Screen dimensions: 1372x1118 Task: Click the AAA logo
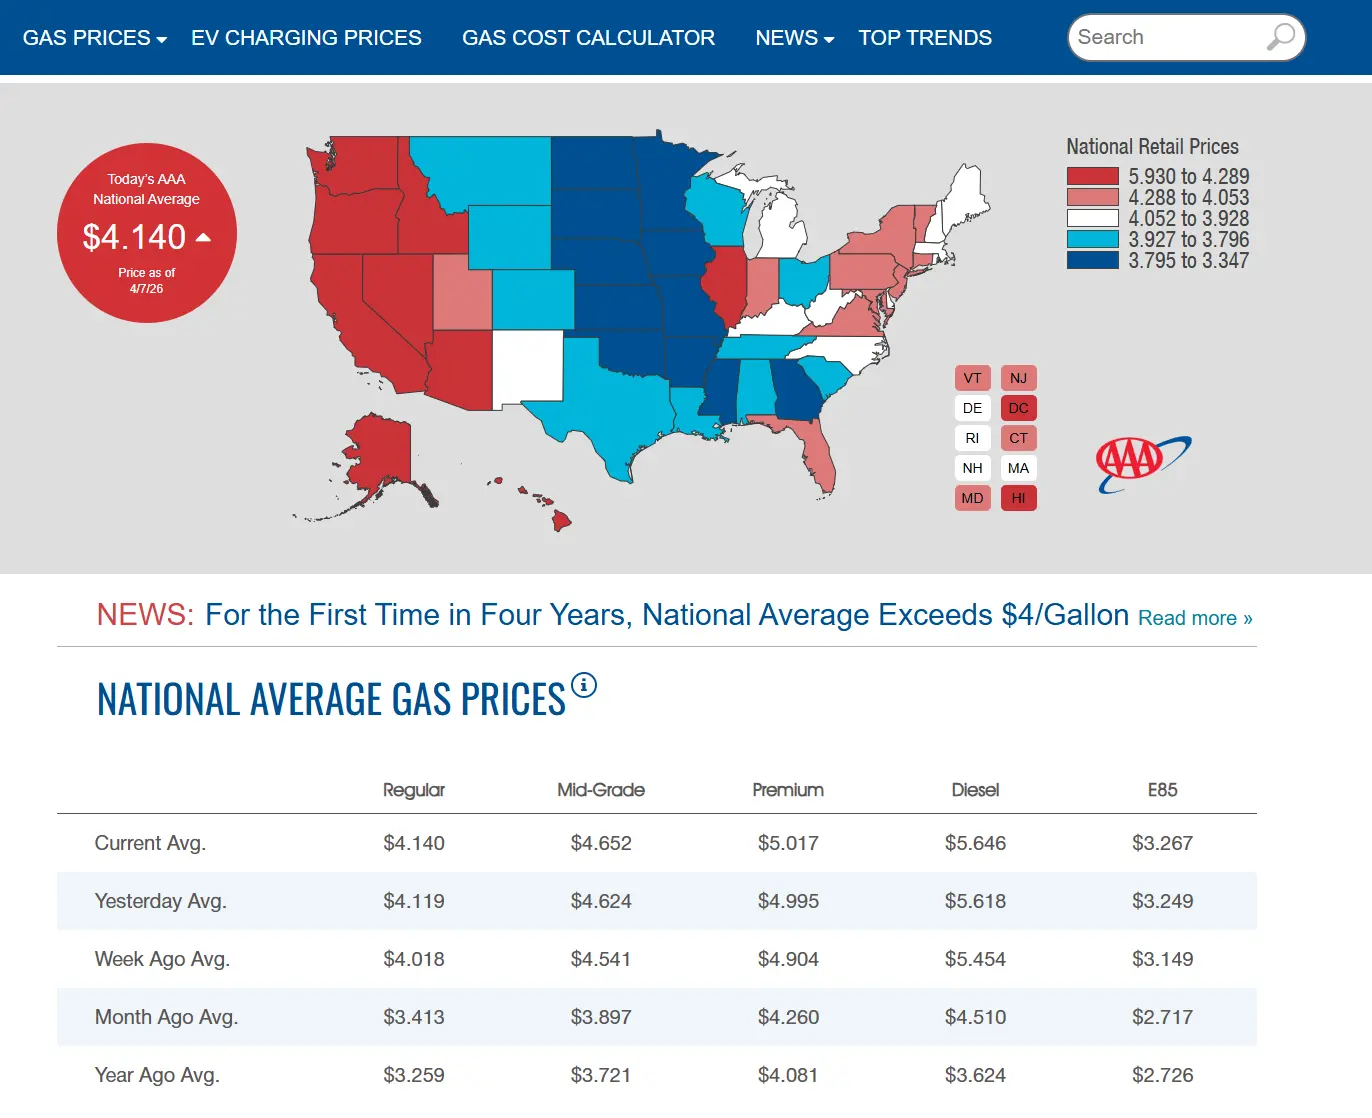1143,463
